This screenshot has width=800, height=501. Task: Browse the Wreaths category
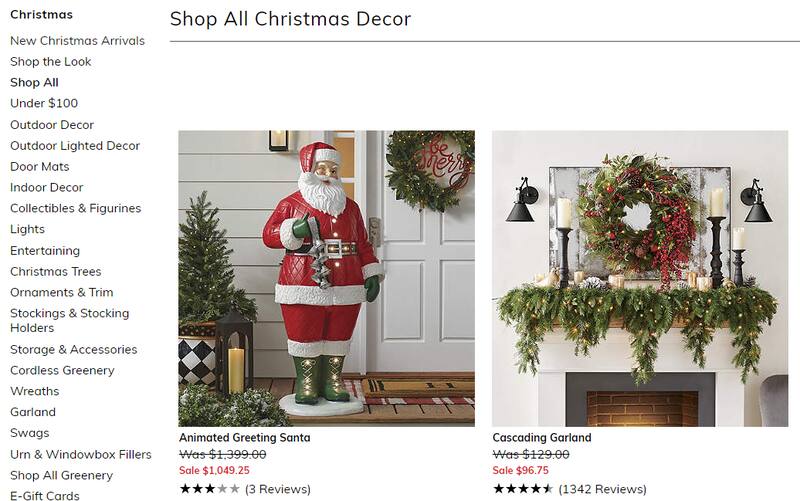pos(35,391)
